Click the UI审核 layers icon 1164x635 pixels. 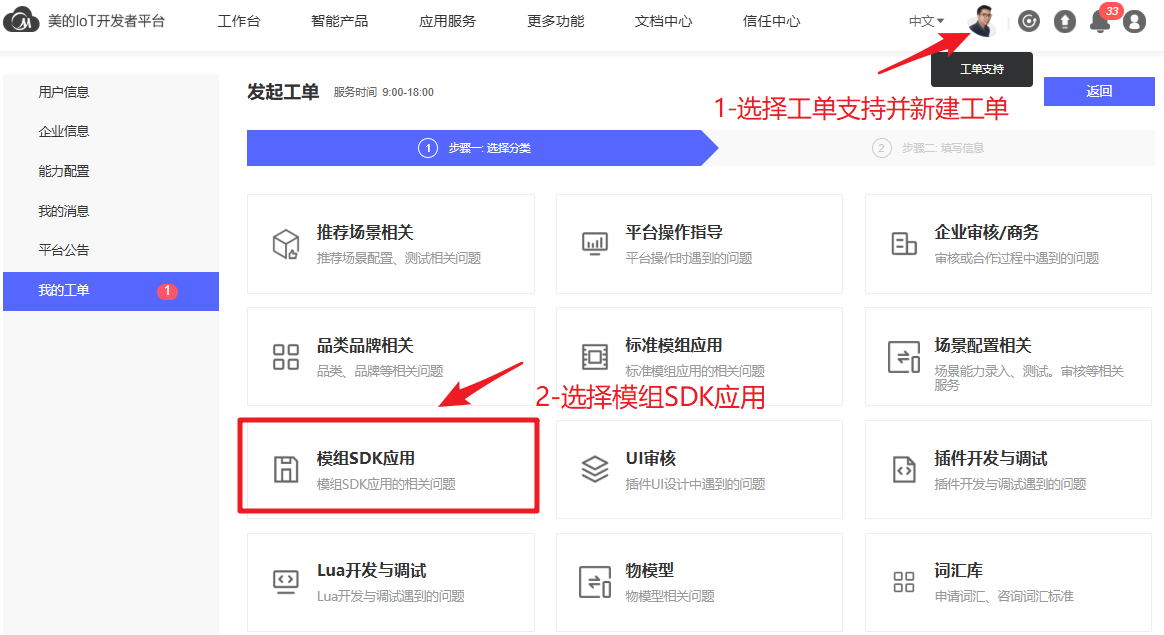(595, 469)
